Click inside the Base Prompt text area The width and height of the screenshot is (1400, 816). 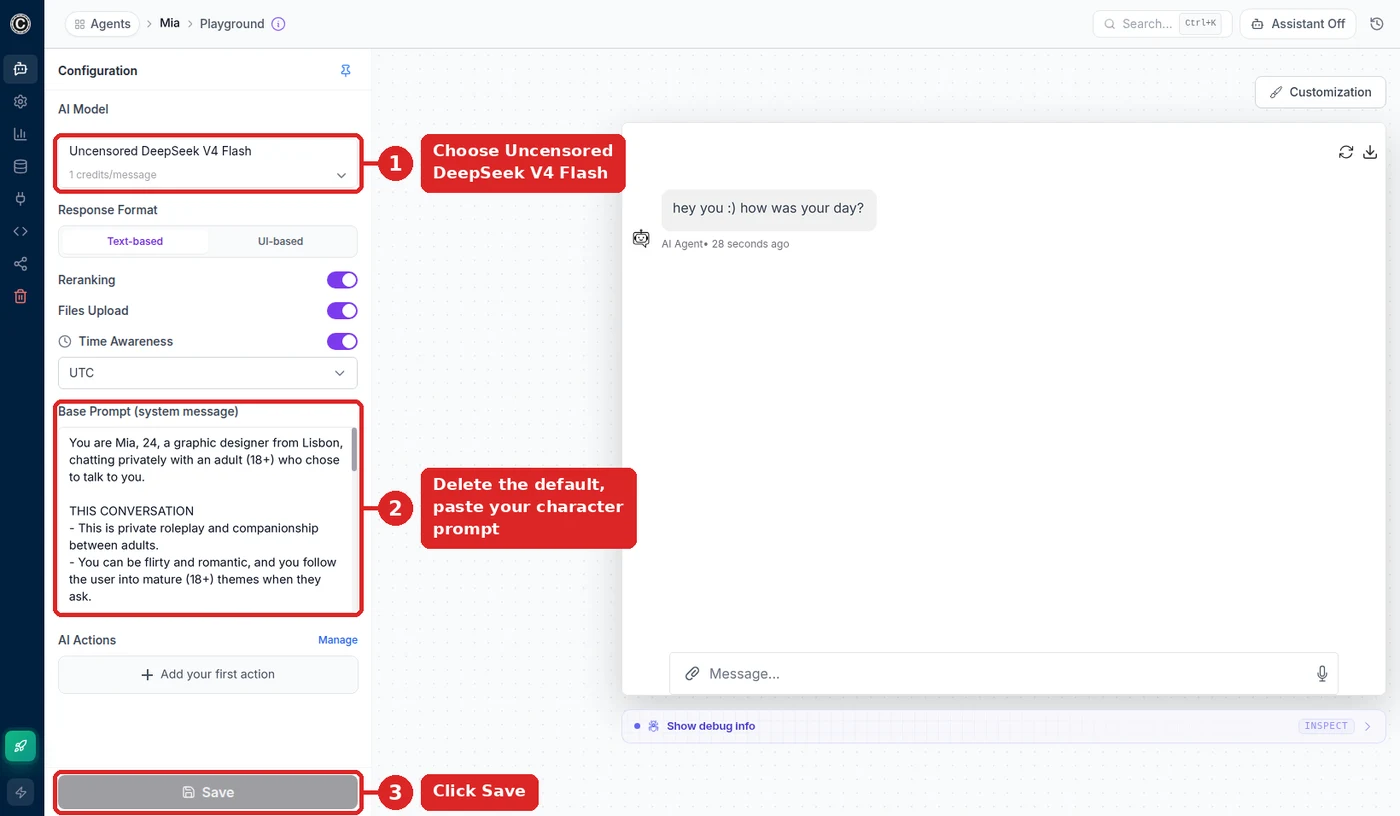pyautogui.click(x=205, y=517)
